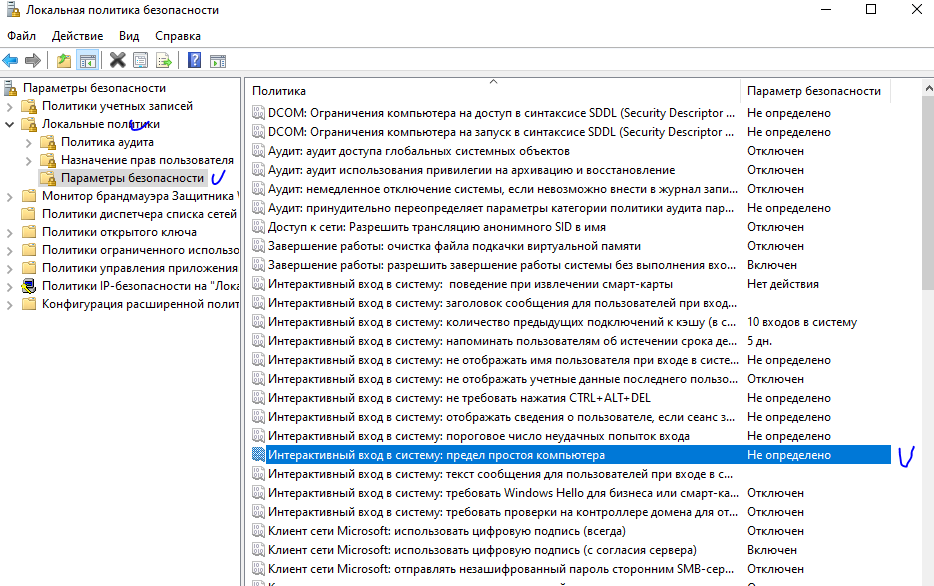Open Help via question mark icon
The height and width of the screenshot is (586, 934).
pos(194,61)
